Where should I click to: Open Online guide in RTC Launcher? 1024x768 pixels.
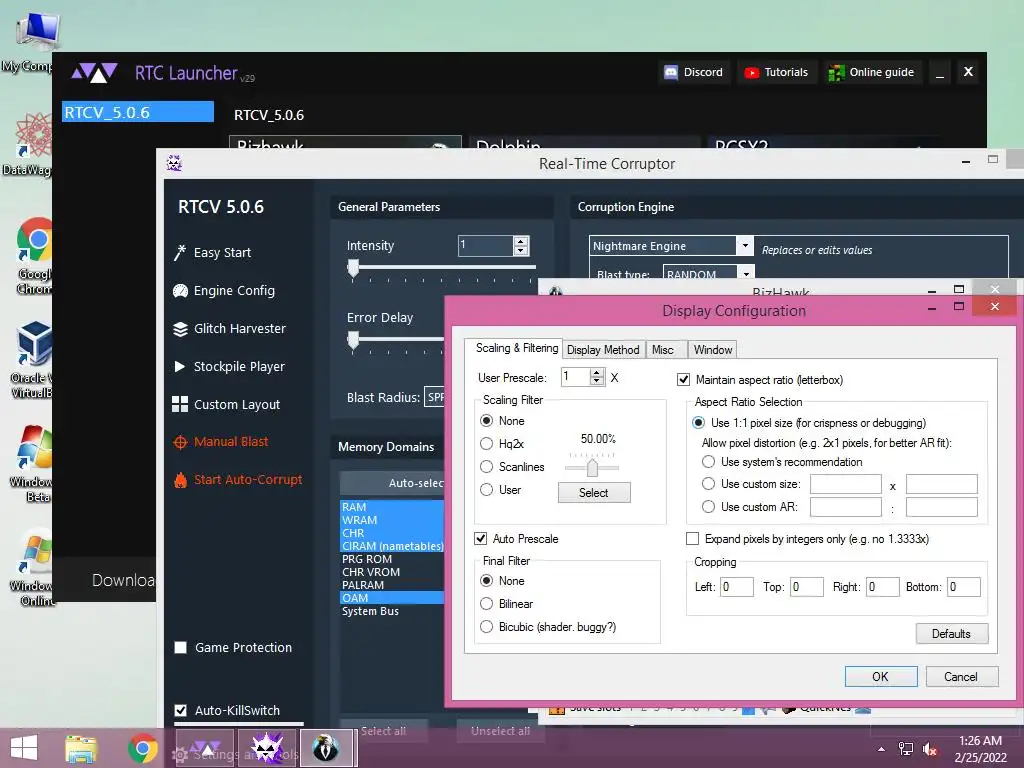(871, 72)
